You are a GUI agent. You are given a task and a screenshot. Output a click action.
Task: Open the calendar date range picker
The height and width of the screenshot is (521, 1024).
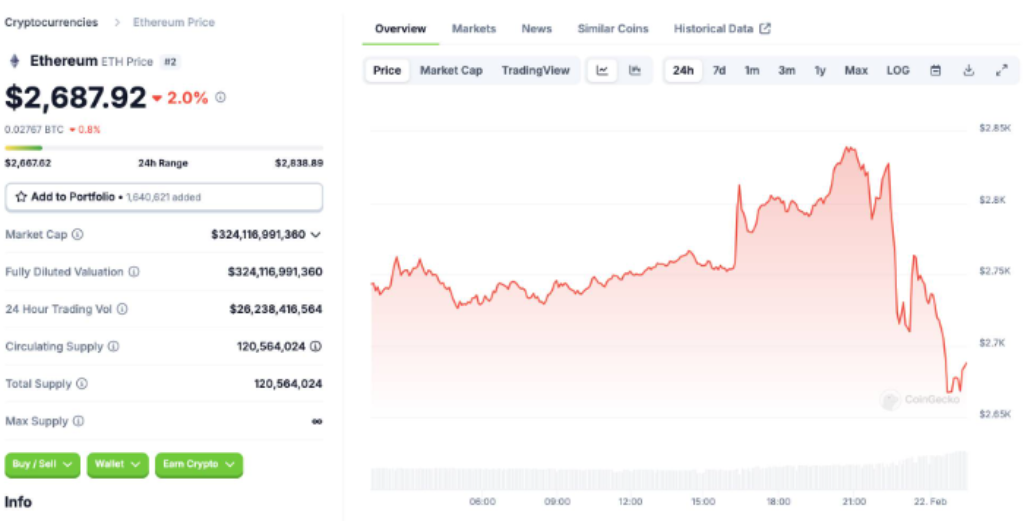click(936, 70)
